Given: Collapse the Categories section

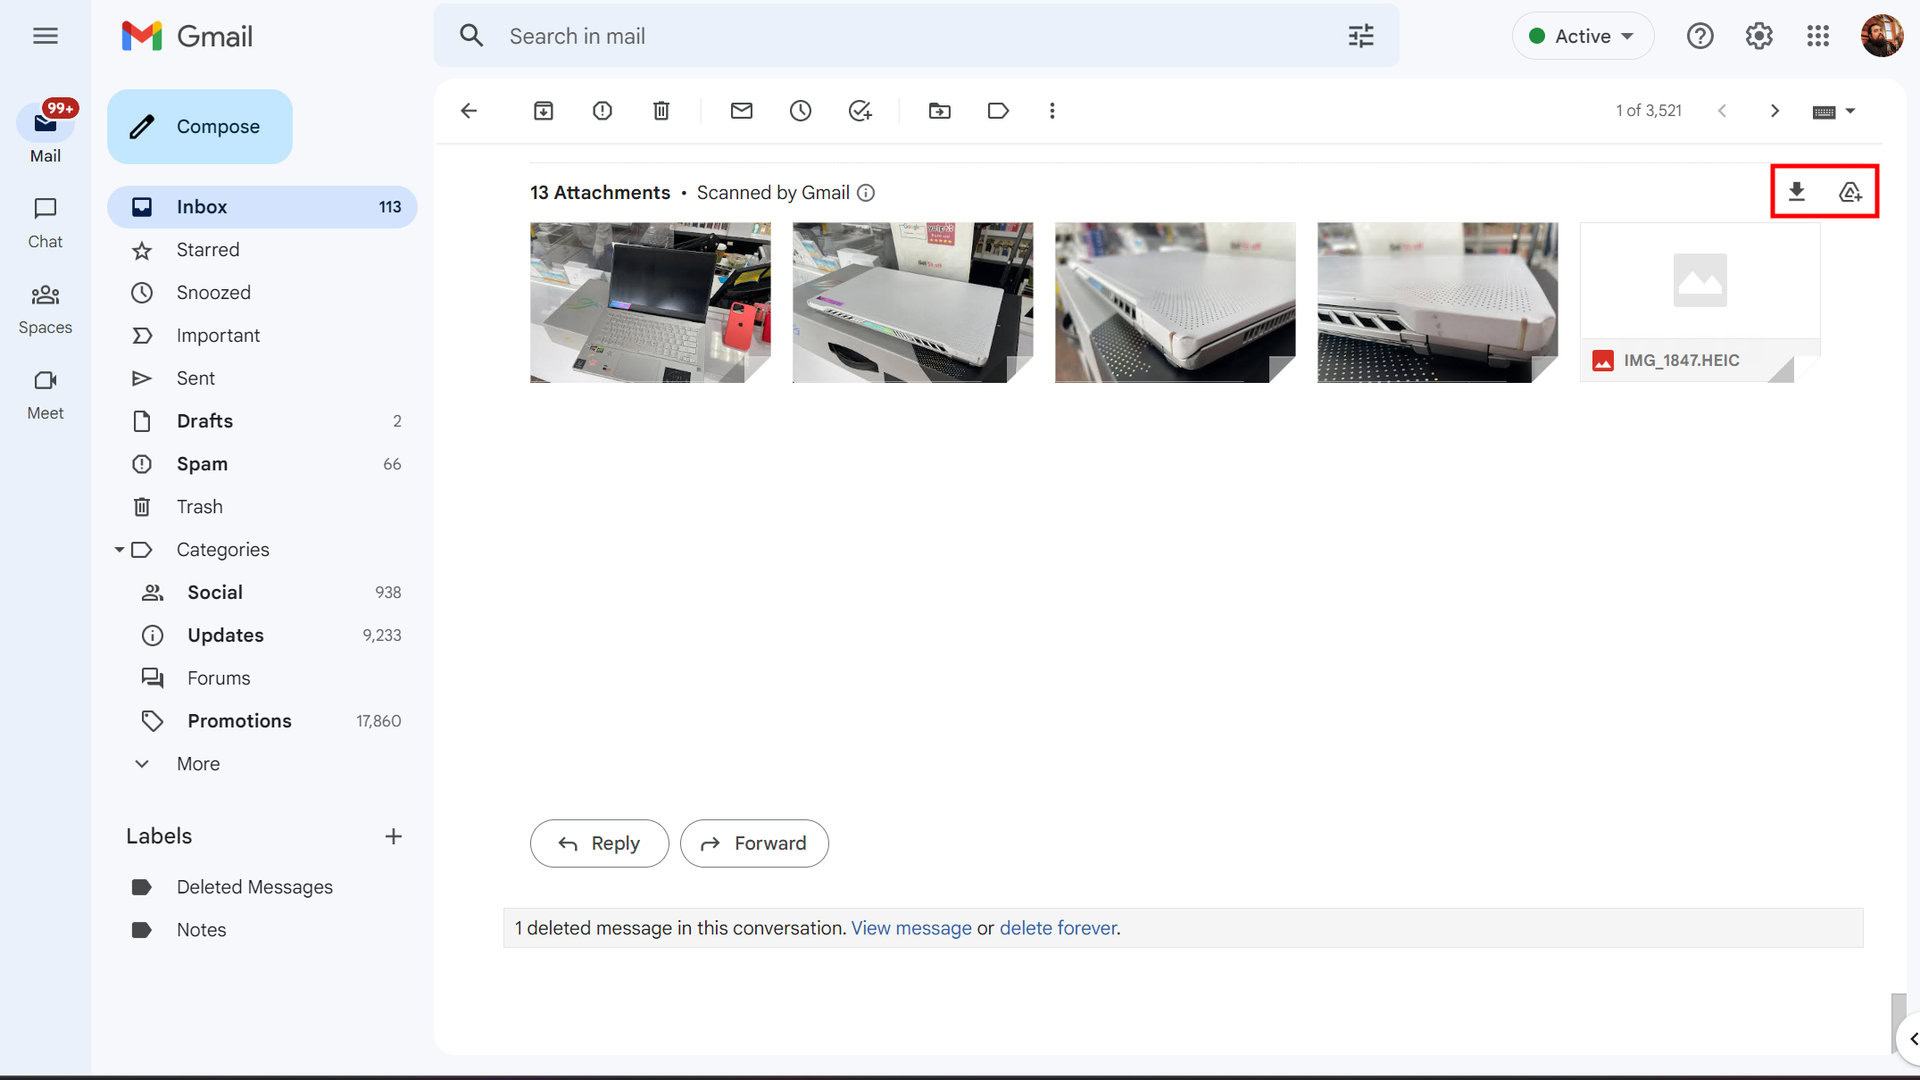Looking at the screenshot, I should tap(119, 550).
